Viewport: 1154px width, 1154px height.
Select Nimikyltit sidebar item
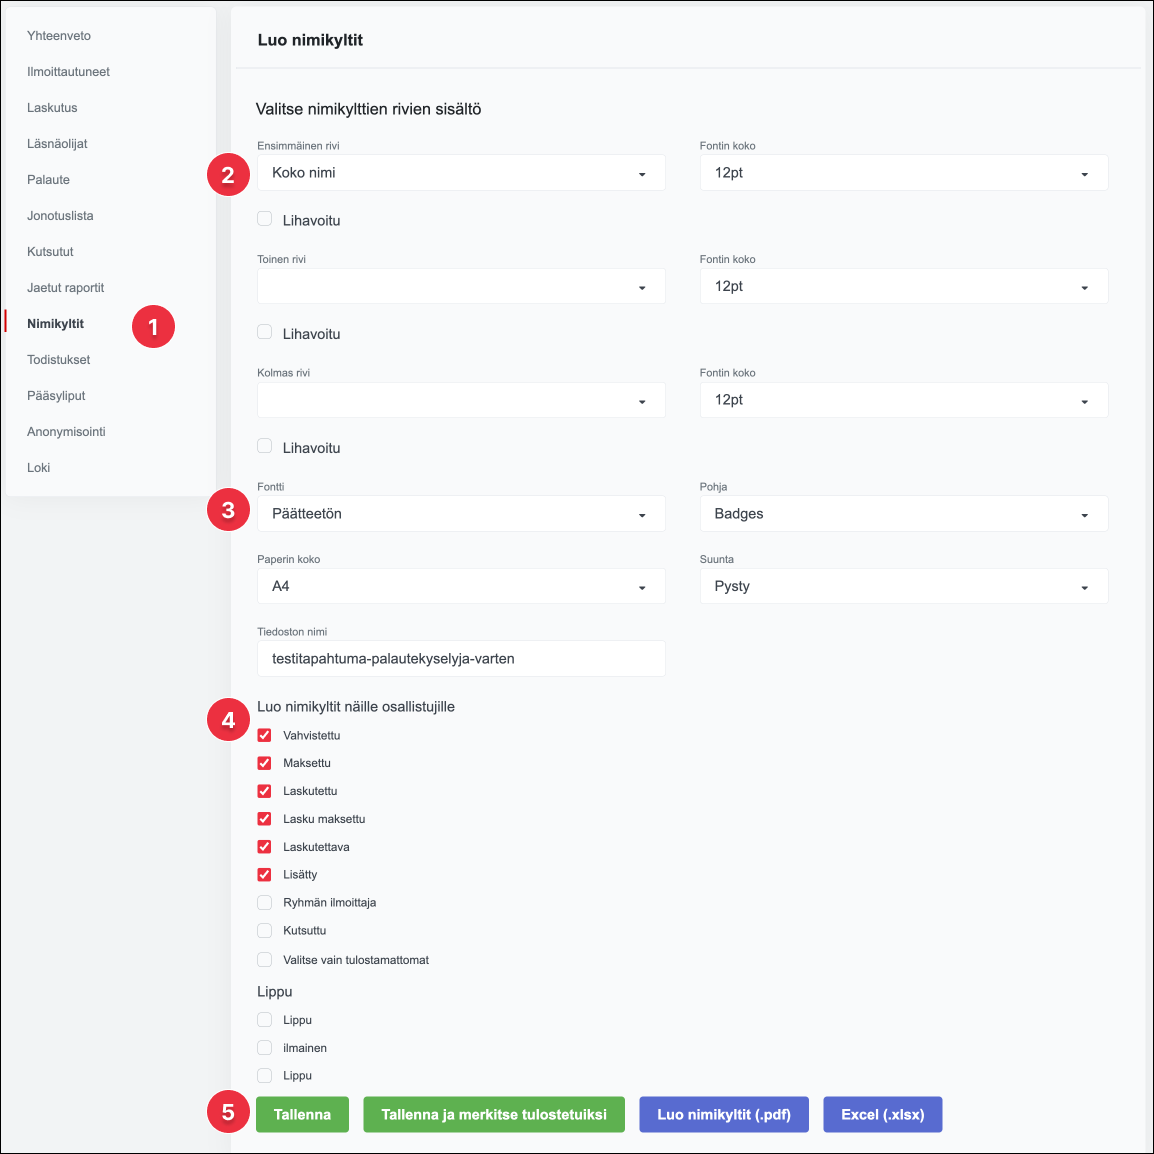click(56, 324)
